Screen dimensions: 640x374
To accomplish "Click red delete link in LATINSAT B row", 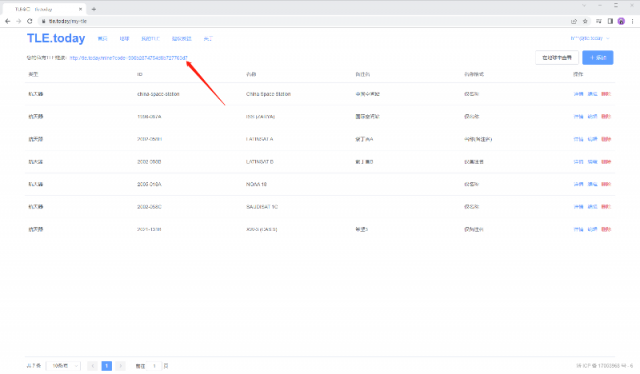I will tap(606, 162).
